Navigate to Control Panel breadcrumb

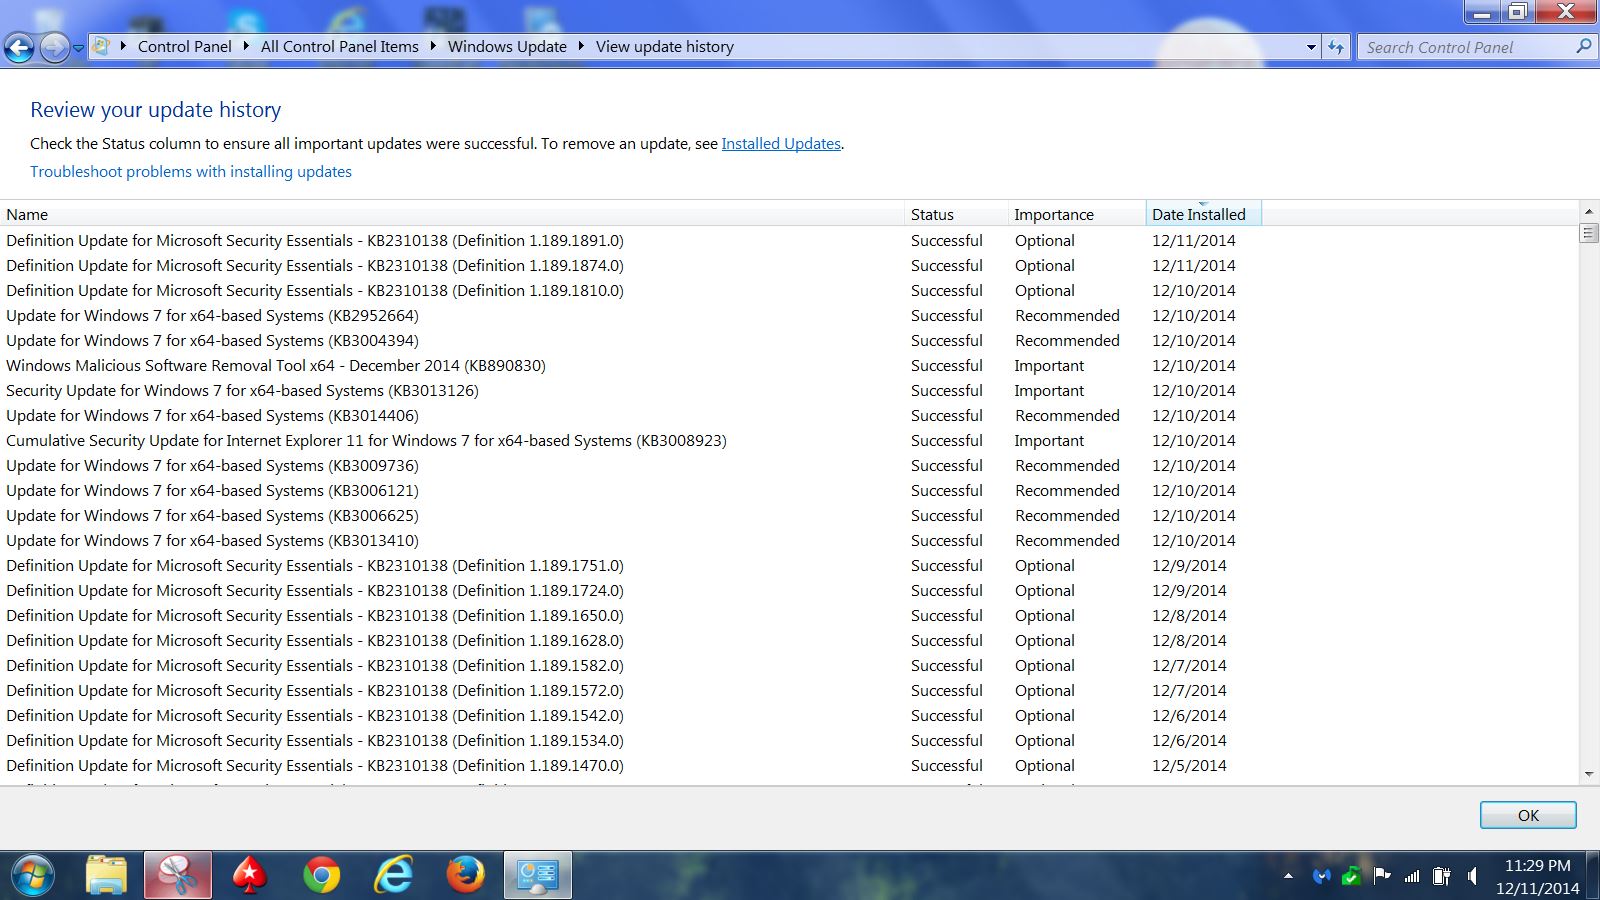click(x=184, y=46)
